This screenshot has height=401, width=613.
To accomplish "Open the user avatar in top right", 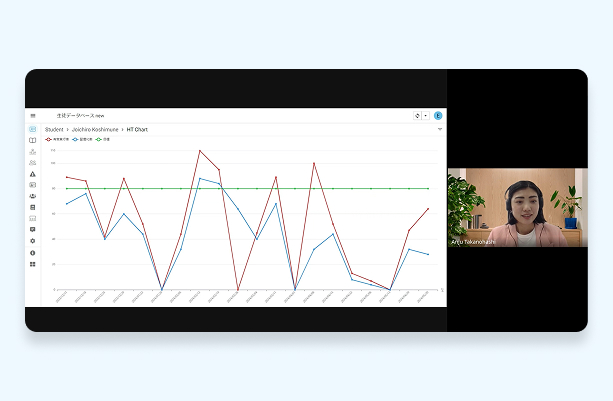I will pos(438,116).
